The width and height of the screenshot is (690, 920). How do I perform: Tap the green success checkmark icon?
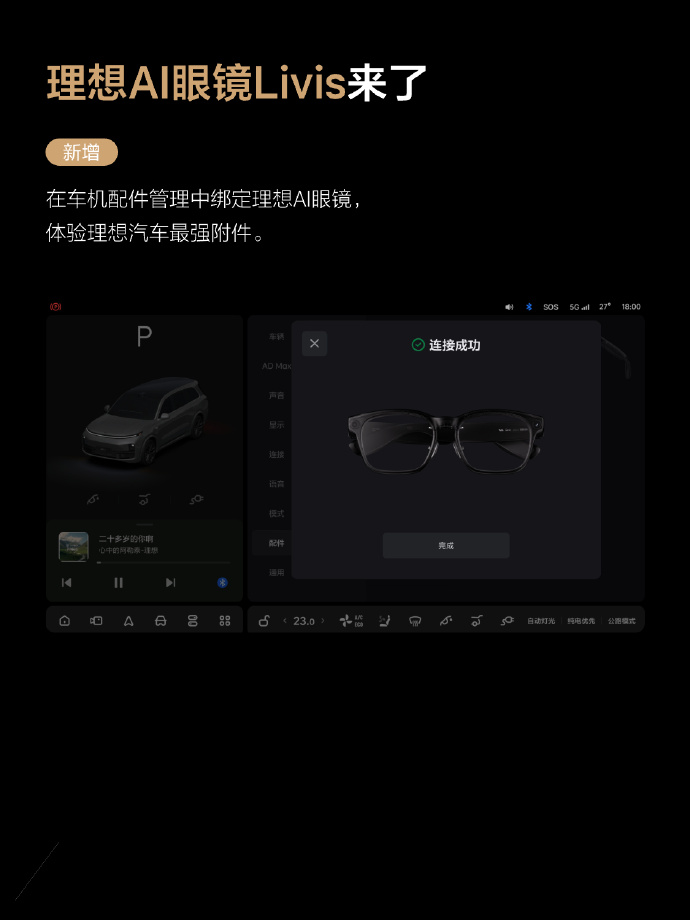[x=418, y=345]
